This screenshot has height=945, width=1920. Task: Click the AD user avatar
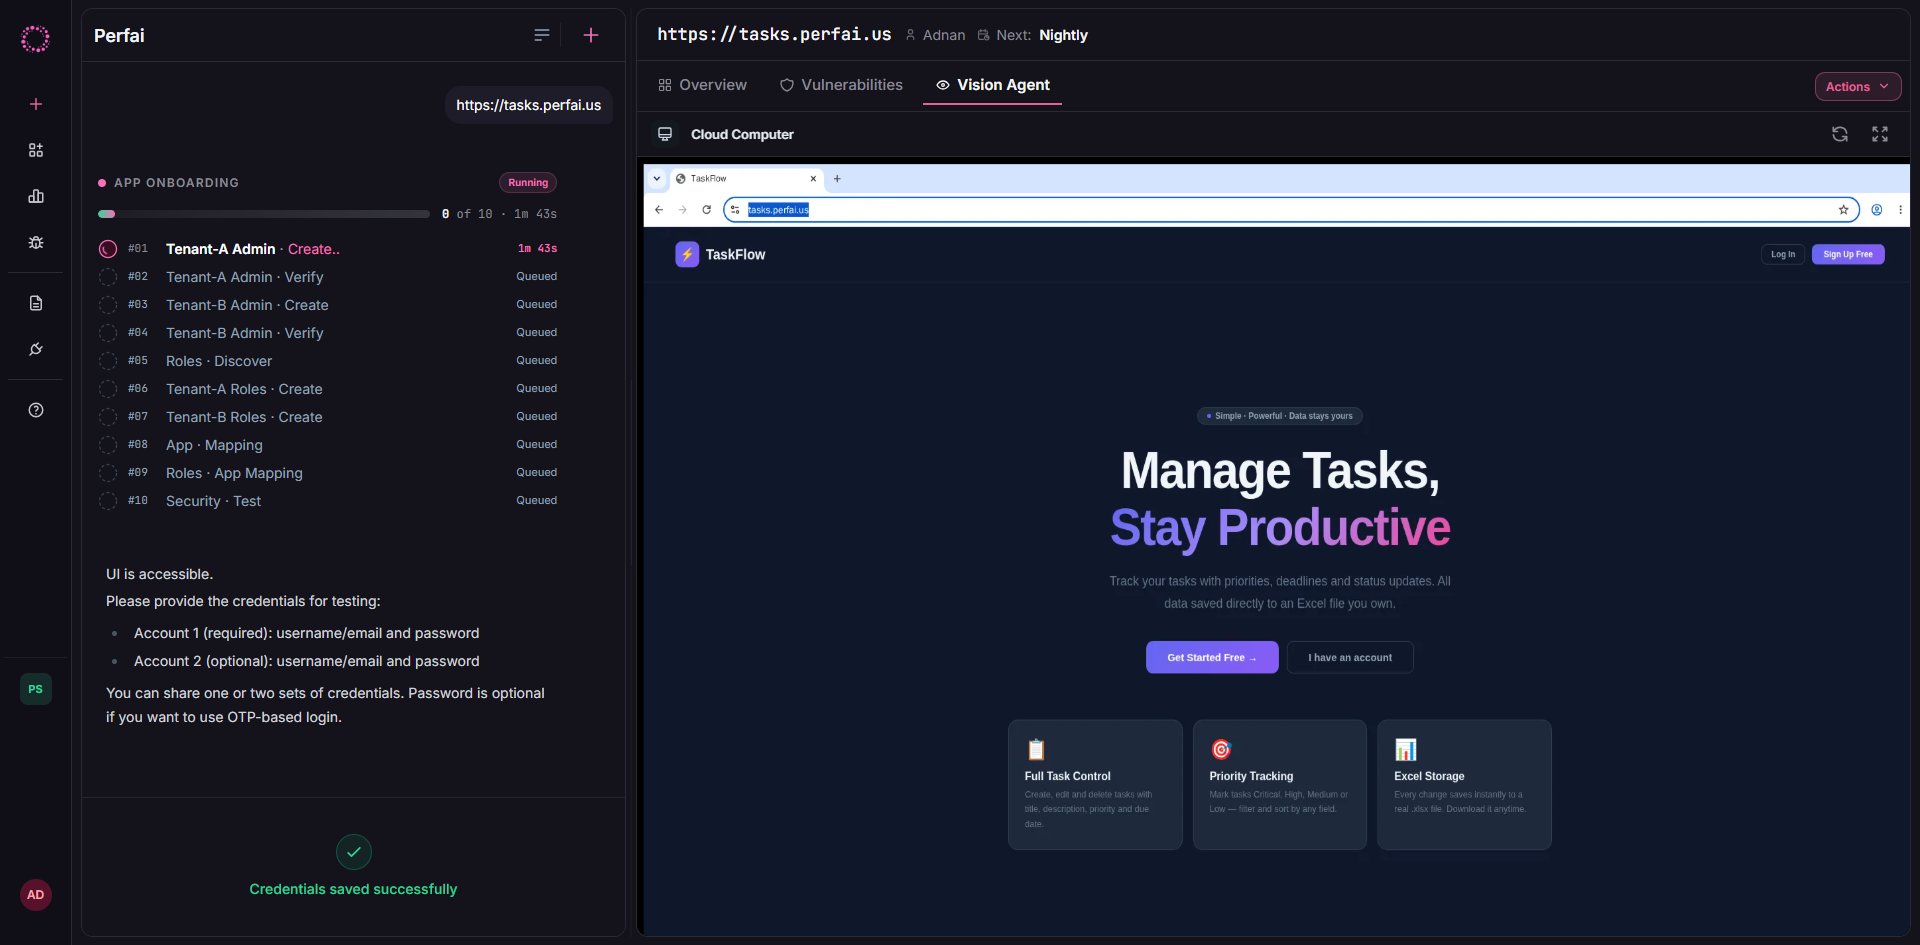click(x=36, y=895)
